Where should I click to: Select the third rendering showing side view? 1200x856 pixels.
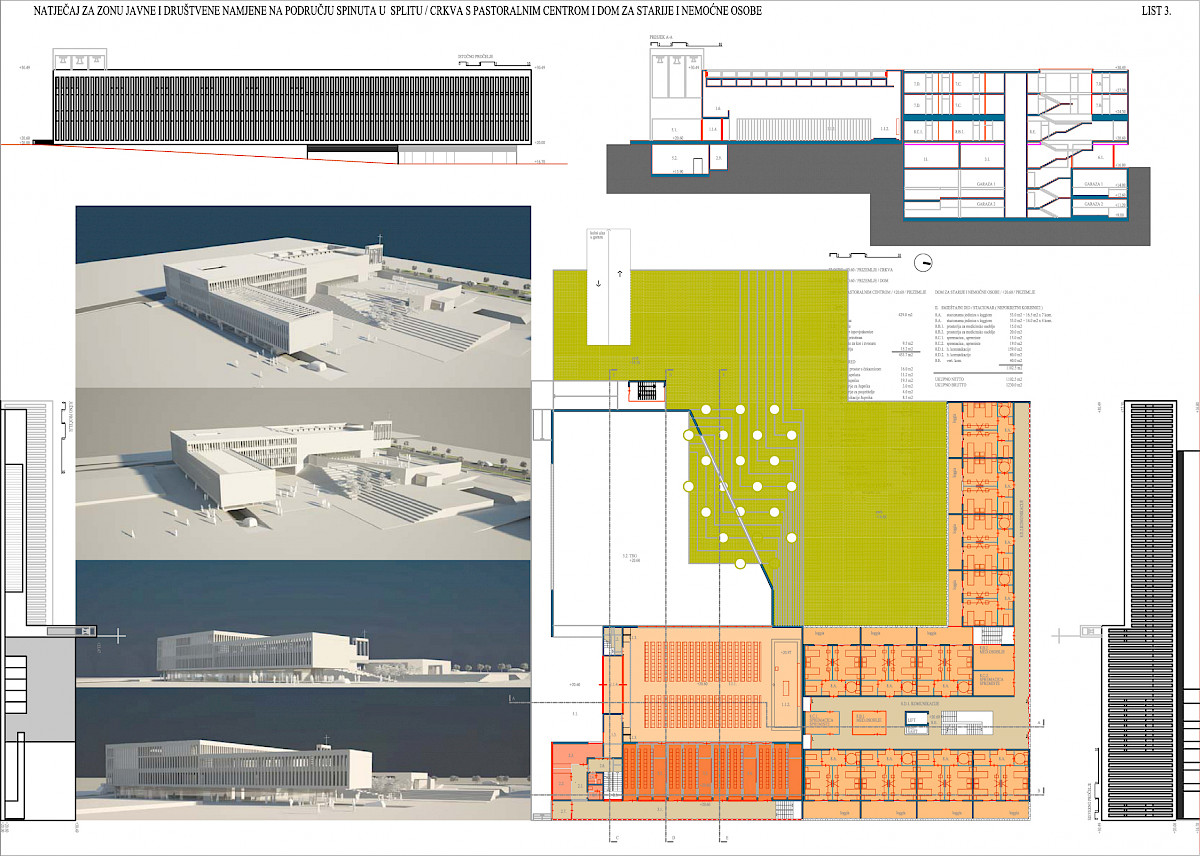click(x=303, y=623)
